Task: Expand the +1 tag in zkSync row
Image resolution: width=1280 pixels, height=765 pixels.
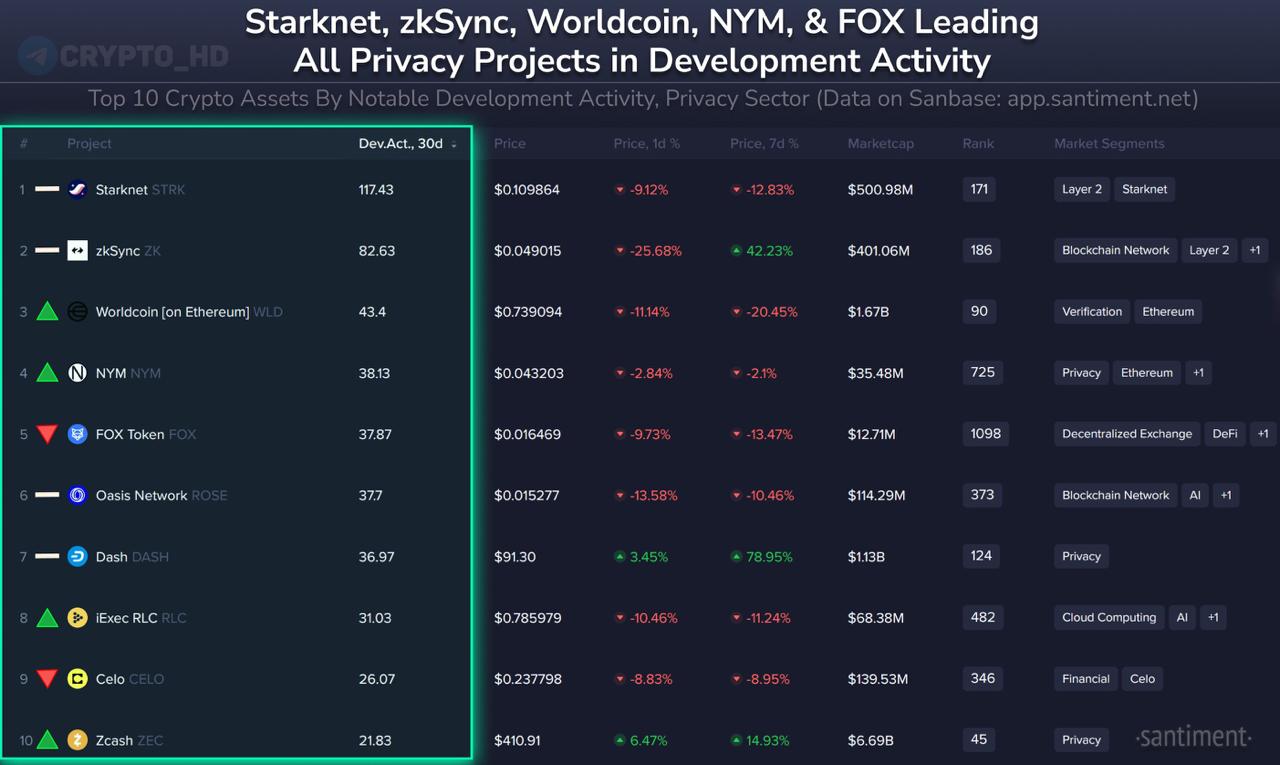Action: (x=1256, y=250)
